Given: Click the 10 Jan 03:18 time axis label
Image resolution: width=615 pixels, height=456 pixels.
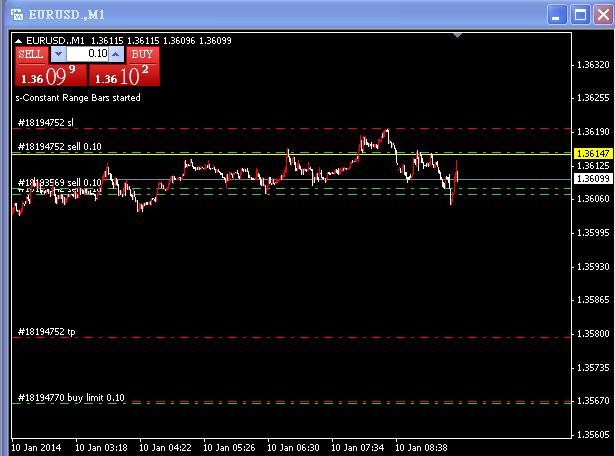Looking at the screenshot, I should click(101, 447).
